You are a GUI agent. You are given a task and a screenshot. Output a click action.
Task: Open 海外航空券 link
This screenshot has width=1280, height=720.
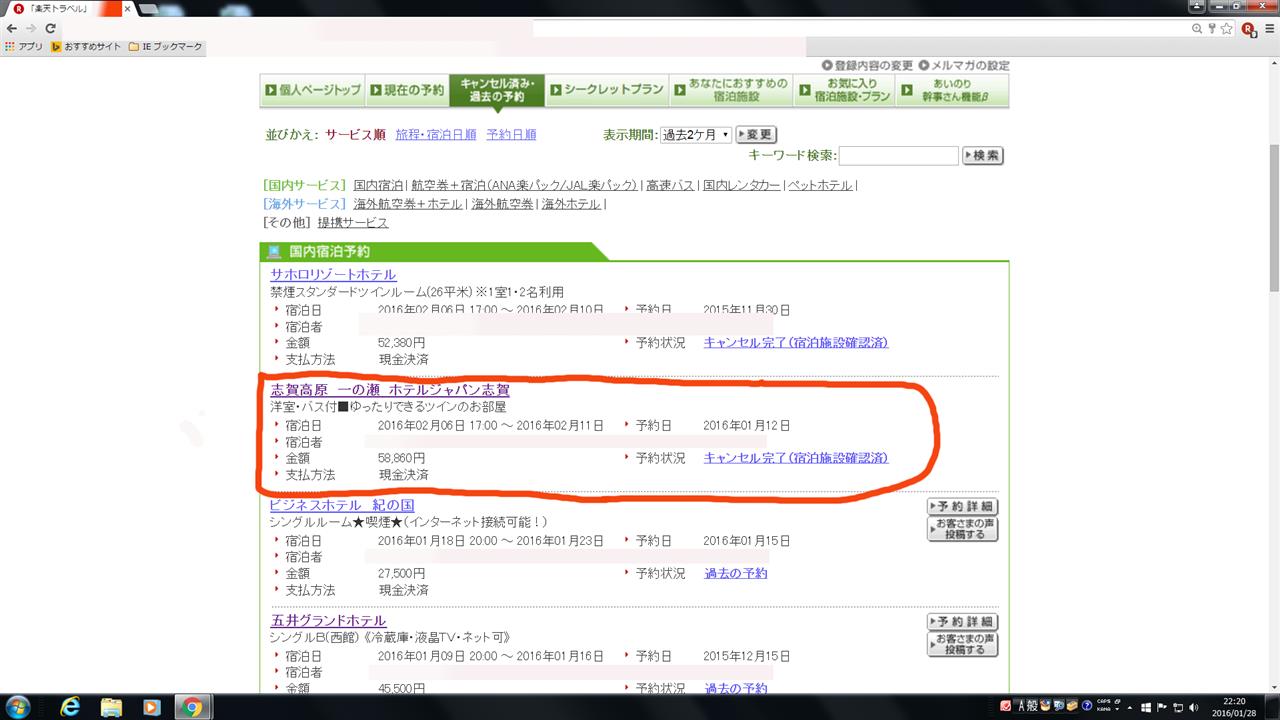(x=502, y=204)
